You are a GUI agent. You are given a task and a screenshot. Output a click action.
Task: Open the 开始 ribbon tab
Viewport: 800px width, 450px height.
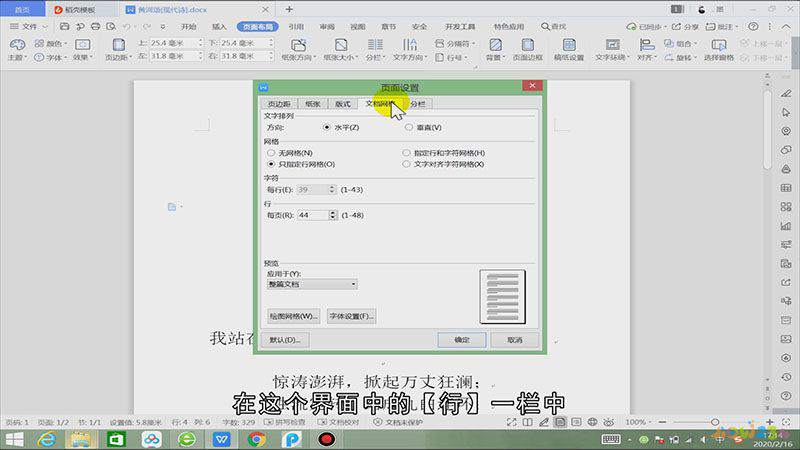(x=188, y=27)
